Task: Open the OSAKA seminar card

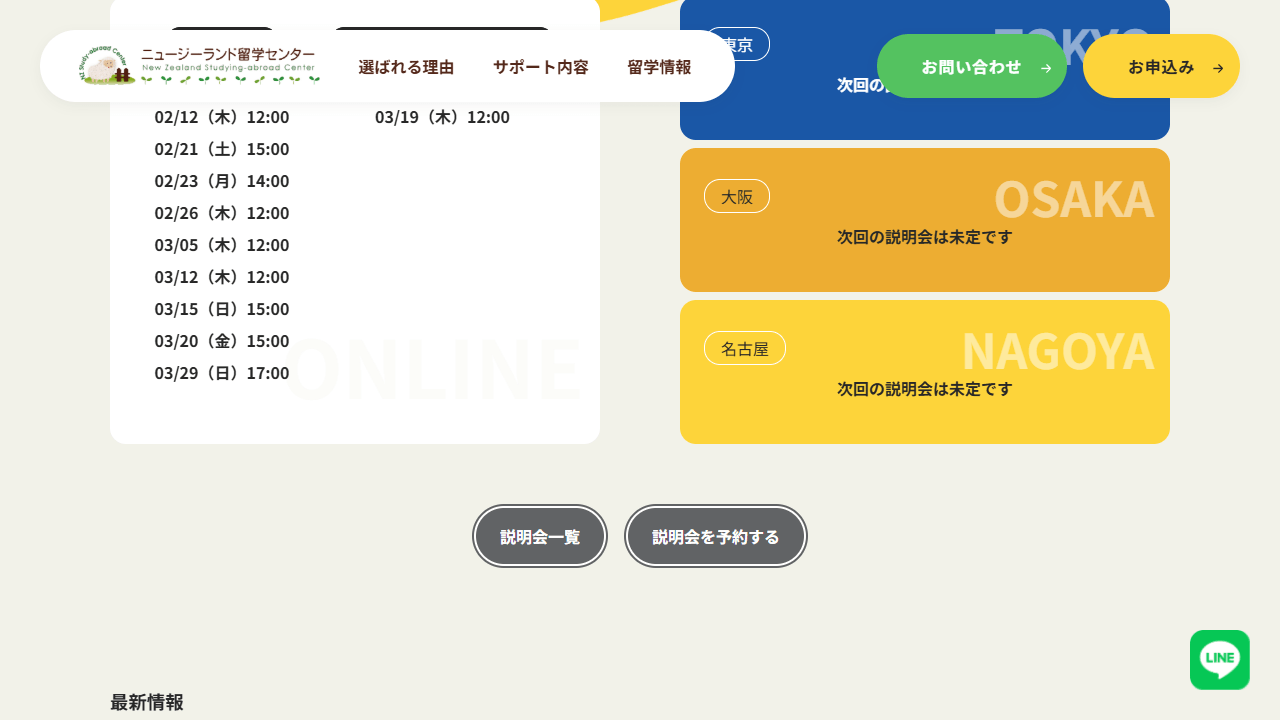Action: pyautogui.click(x=925, y=220)
